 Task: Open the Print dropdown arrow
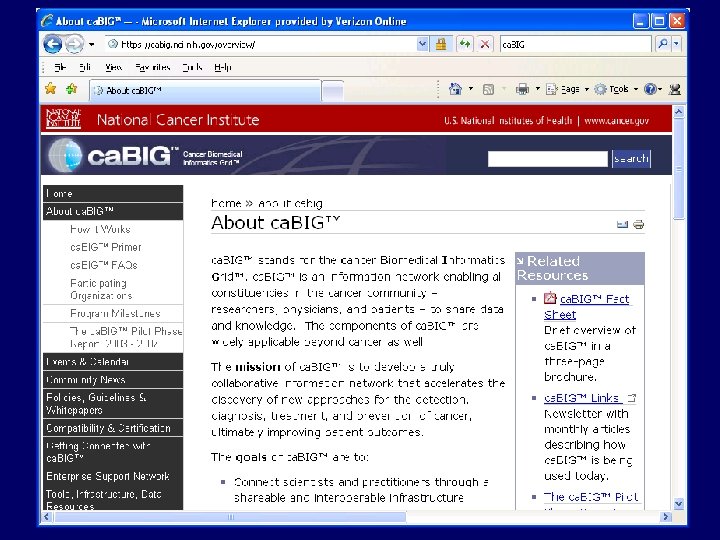pyautogui.click(x=537, y=89)
